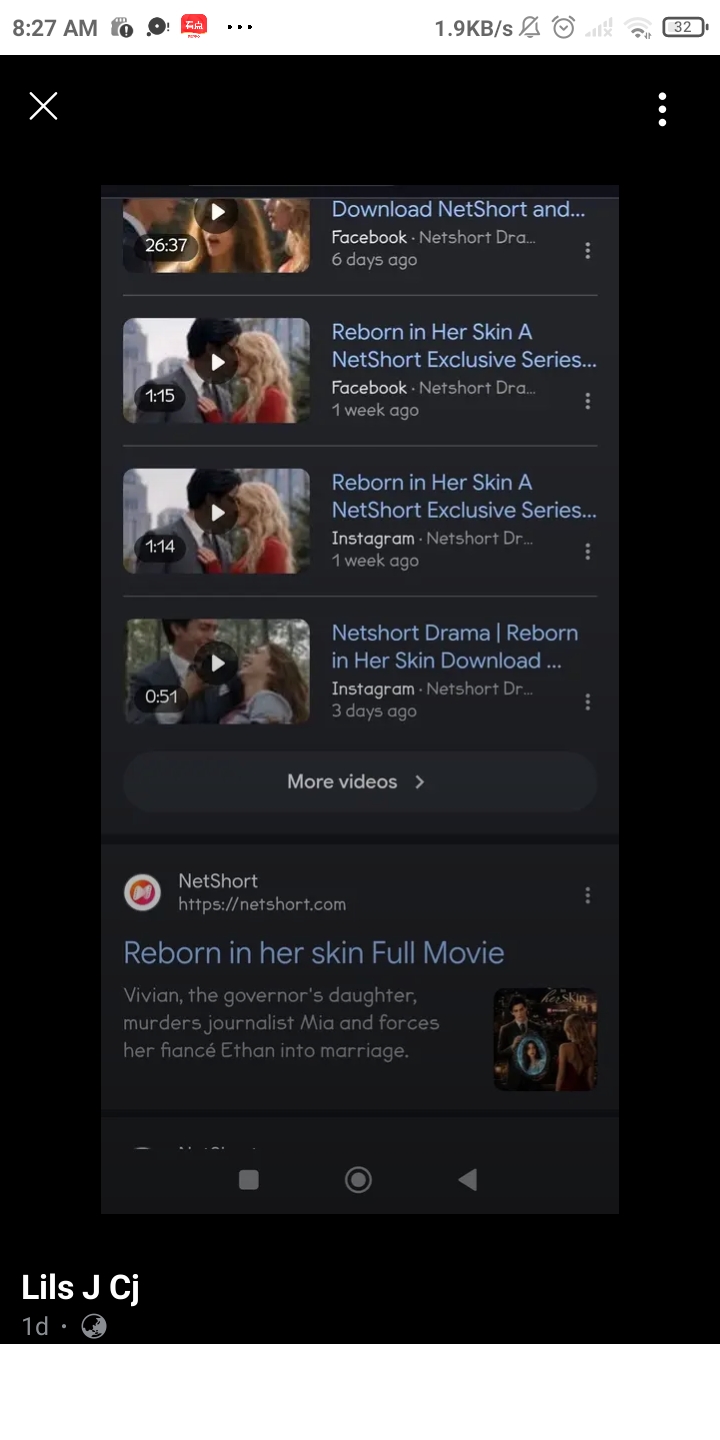Open options for the '3 days ago' video

tap(587, 702)
